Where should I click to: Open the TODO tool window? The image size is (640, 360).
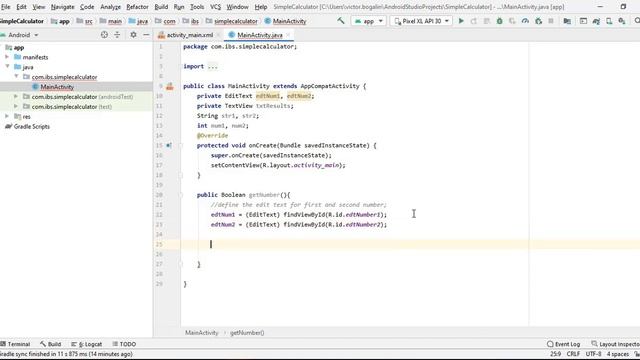point(124,344)
